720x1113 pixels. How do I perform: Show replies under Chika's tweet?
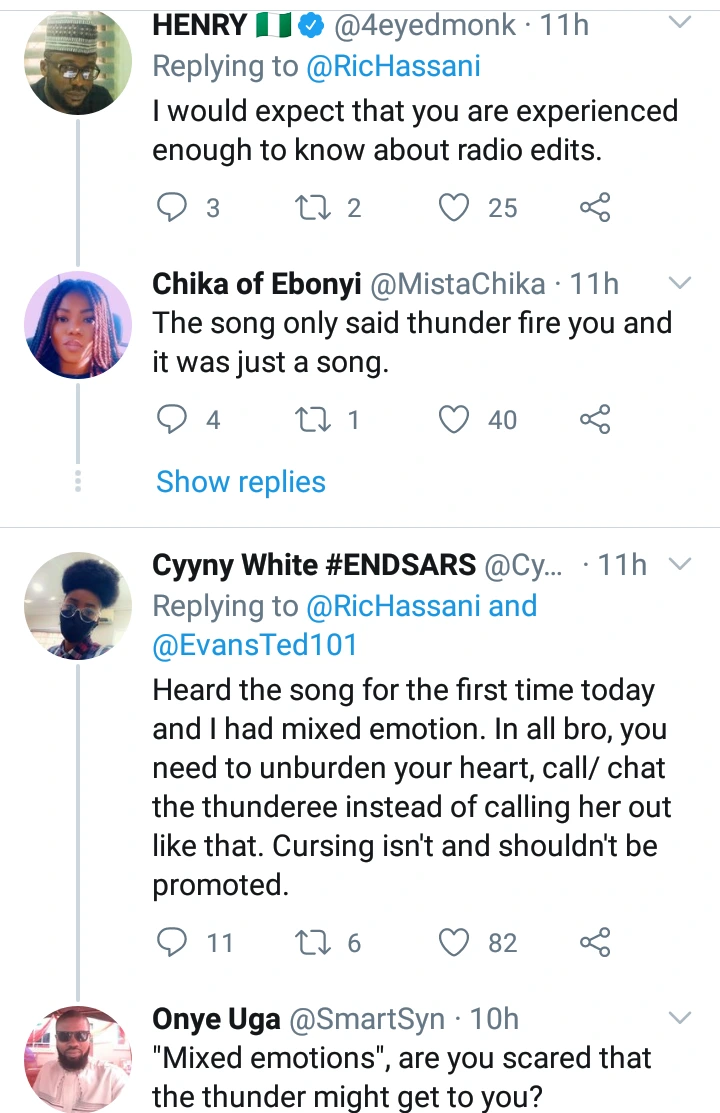point(241,482)
